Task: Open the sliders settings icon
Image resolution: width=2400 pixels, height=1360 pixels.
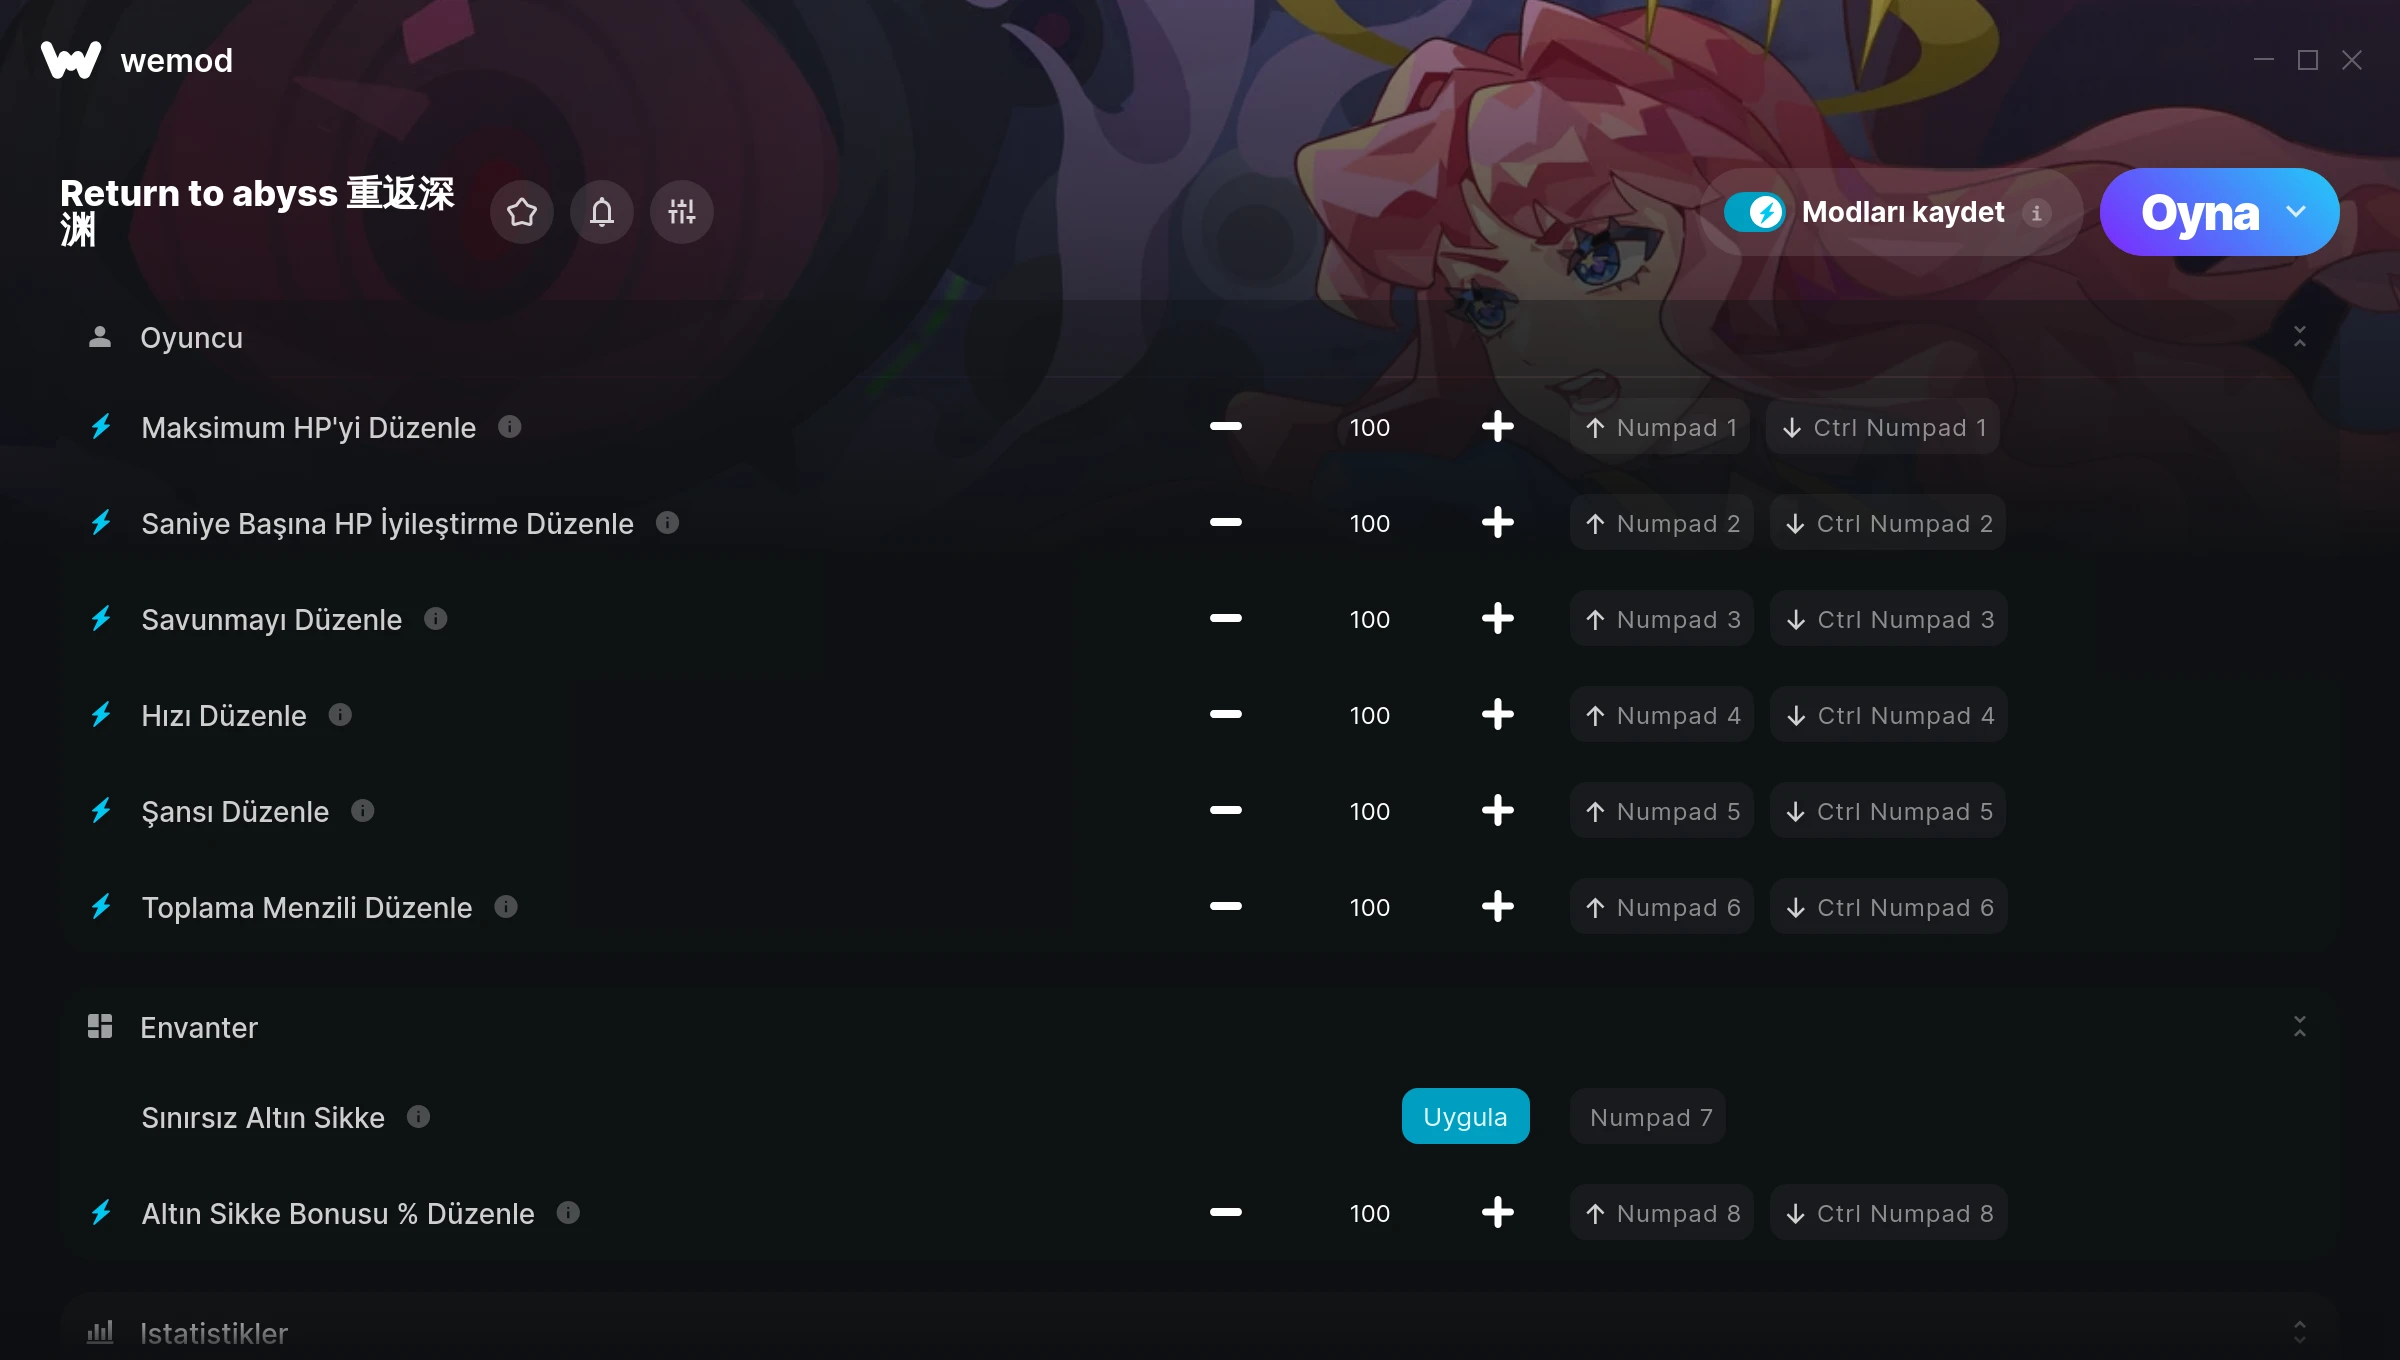Action: click(682, 212)
